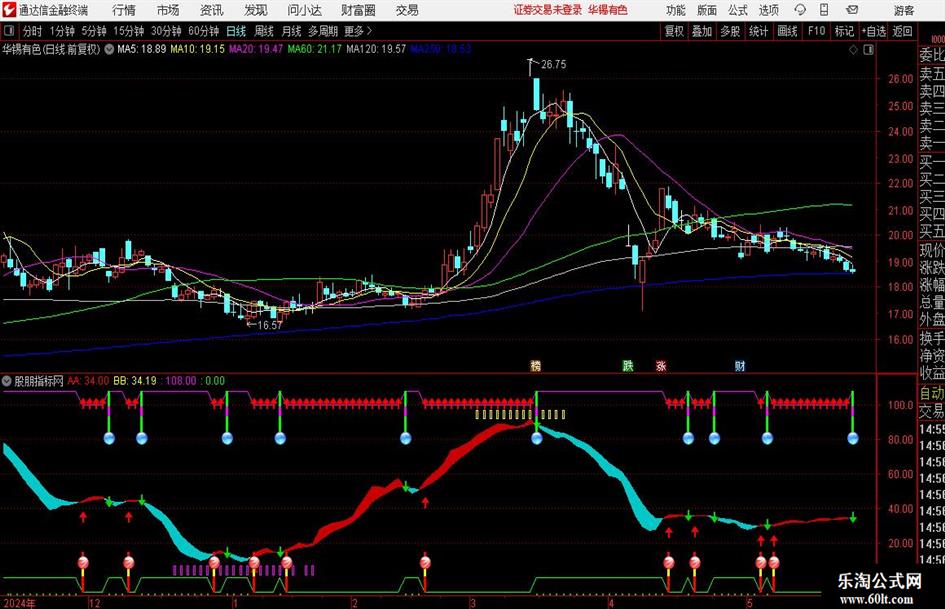
Task: Switch to 5分钟 period
Action: 94,31
